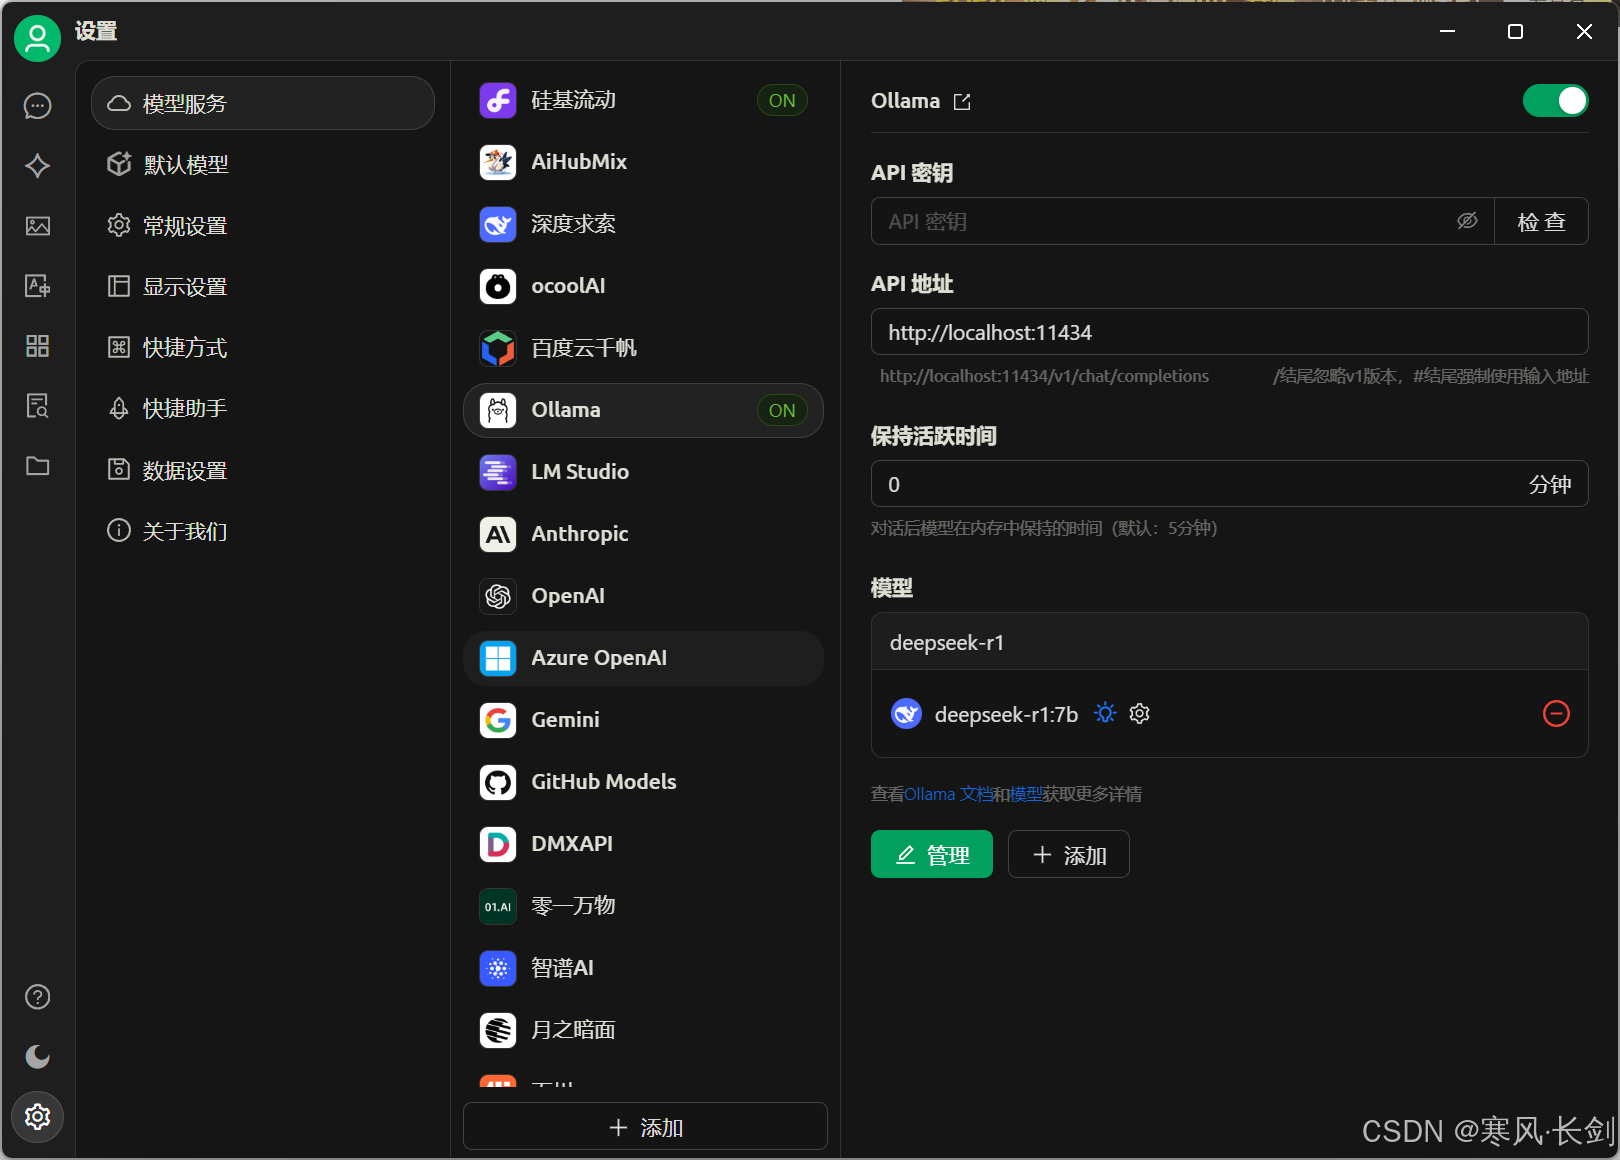The width and height of the screenshot is (1620, 1160).
Task: Select 模型服务 settings menu
Action: point(263,103)
